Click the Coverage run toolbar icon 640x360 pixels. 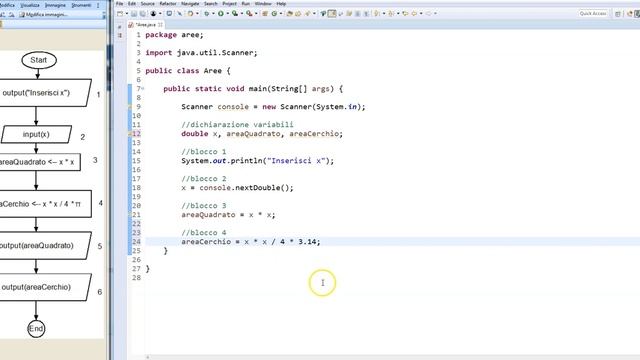tap(235, 13)
